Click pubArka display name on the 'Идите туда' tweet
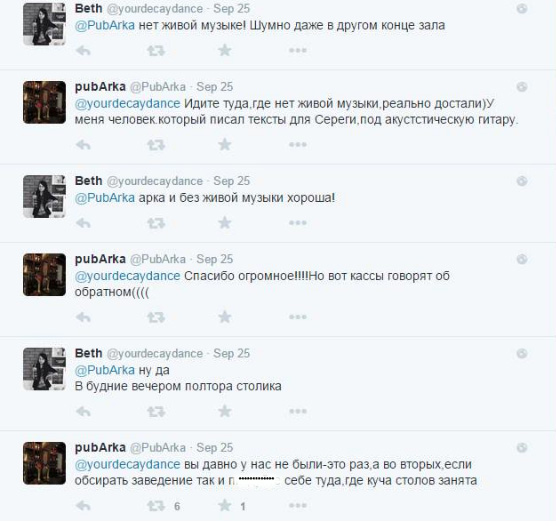This screenshot has width=556, height=526. click(100, 87)
